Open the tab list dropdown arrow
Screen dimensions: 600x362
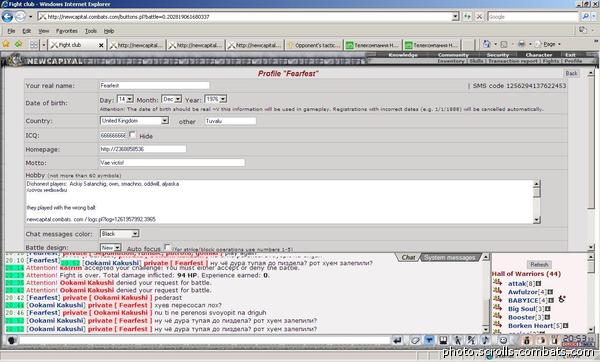pyautogui.click(x=44, y=45)
